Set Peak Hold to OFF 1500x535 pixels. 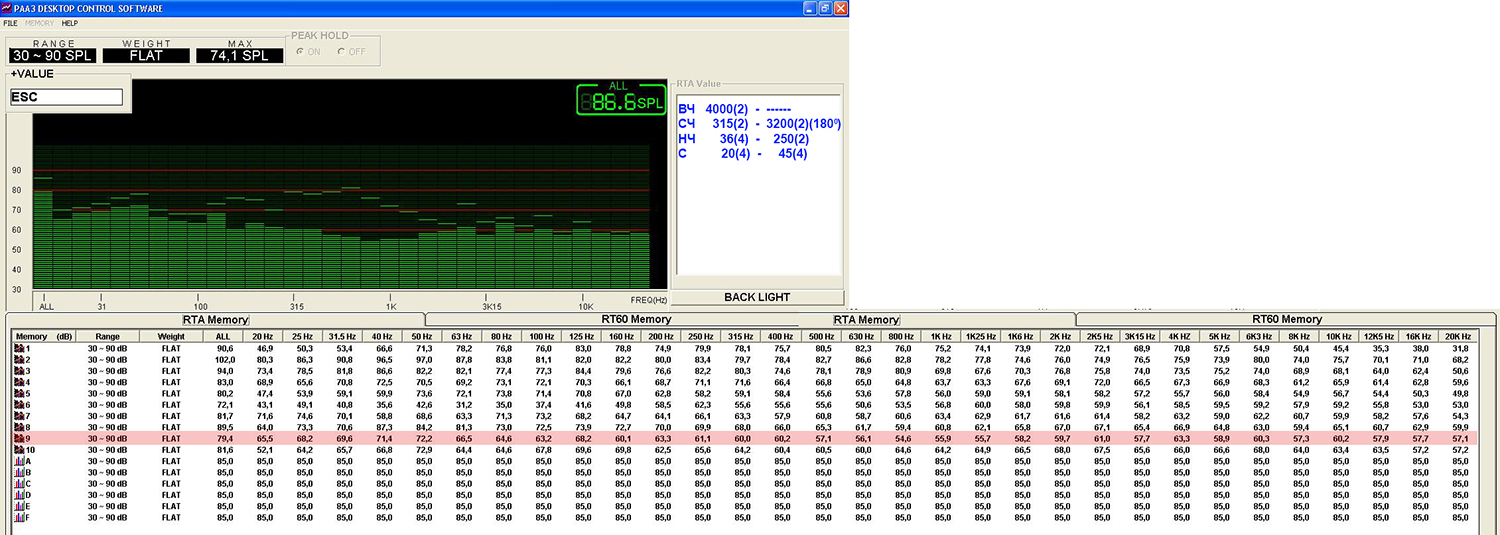click(x=341, y=52)
